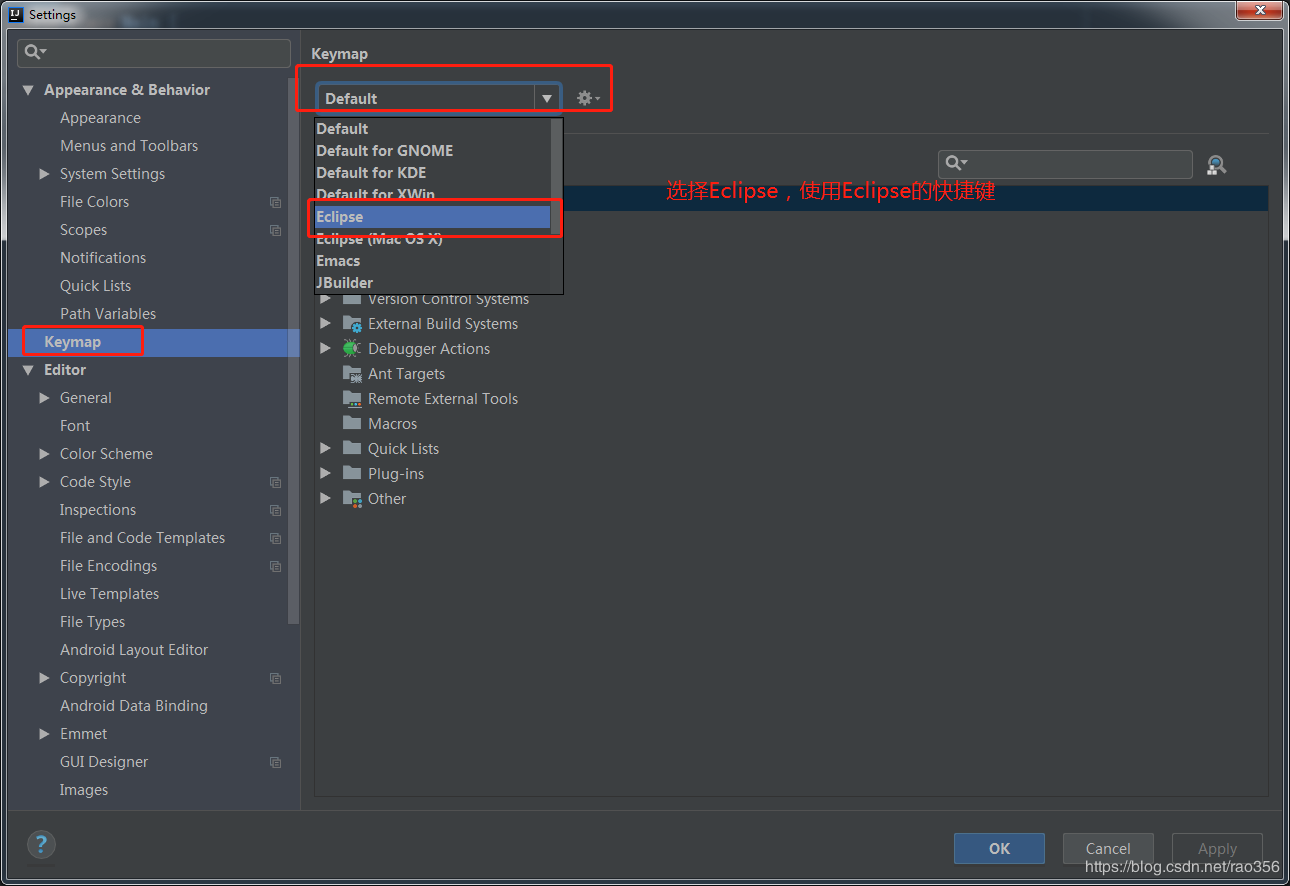Click the project-level icon beside File and Code Templates
1290x886 pixels.
point(276,538)
